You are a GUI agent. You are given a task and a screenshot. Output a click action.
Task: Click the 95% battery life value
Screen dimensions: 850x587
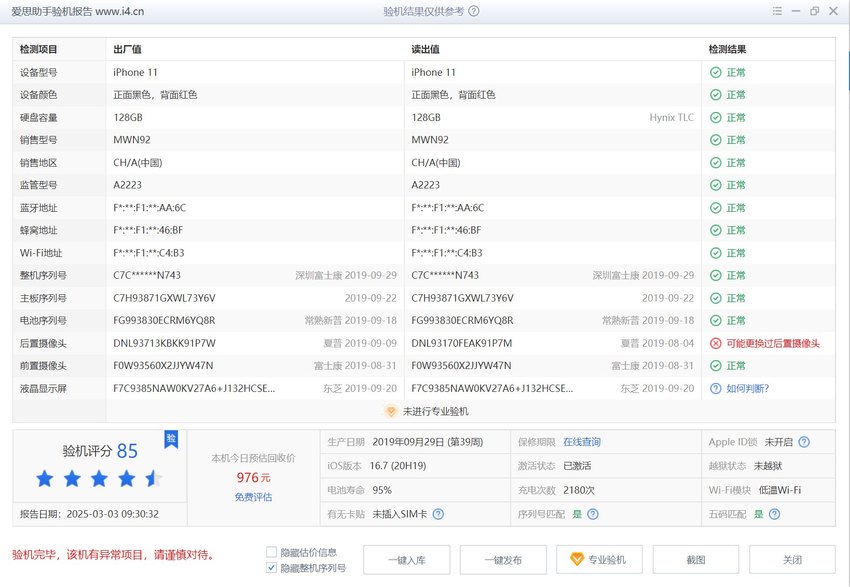click(382, 490)
